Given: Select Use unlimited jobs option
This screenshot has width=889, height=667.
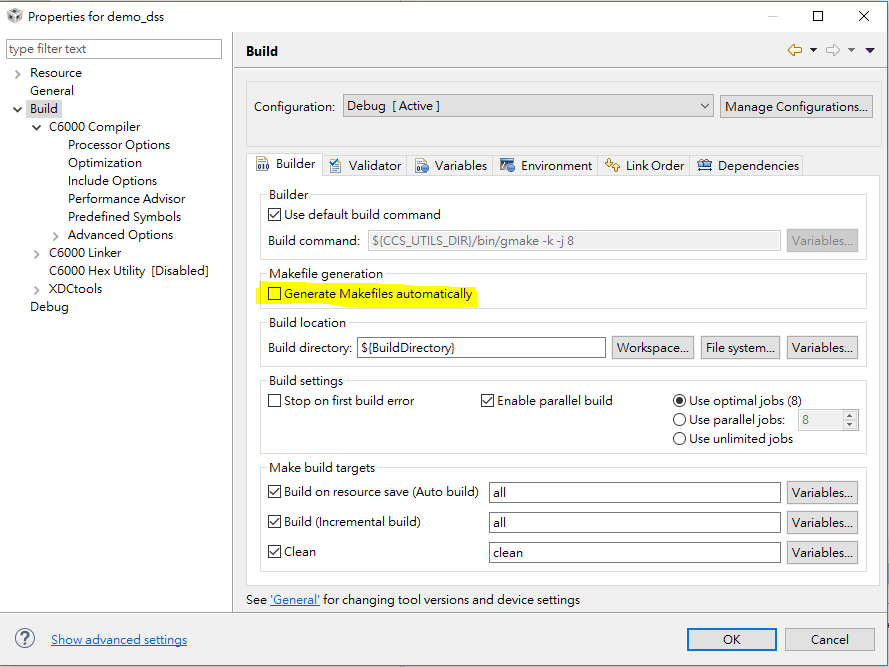Looking at the screenshot, I should coord(680,439).
